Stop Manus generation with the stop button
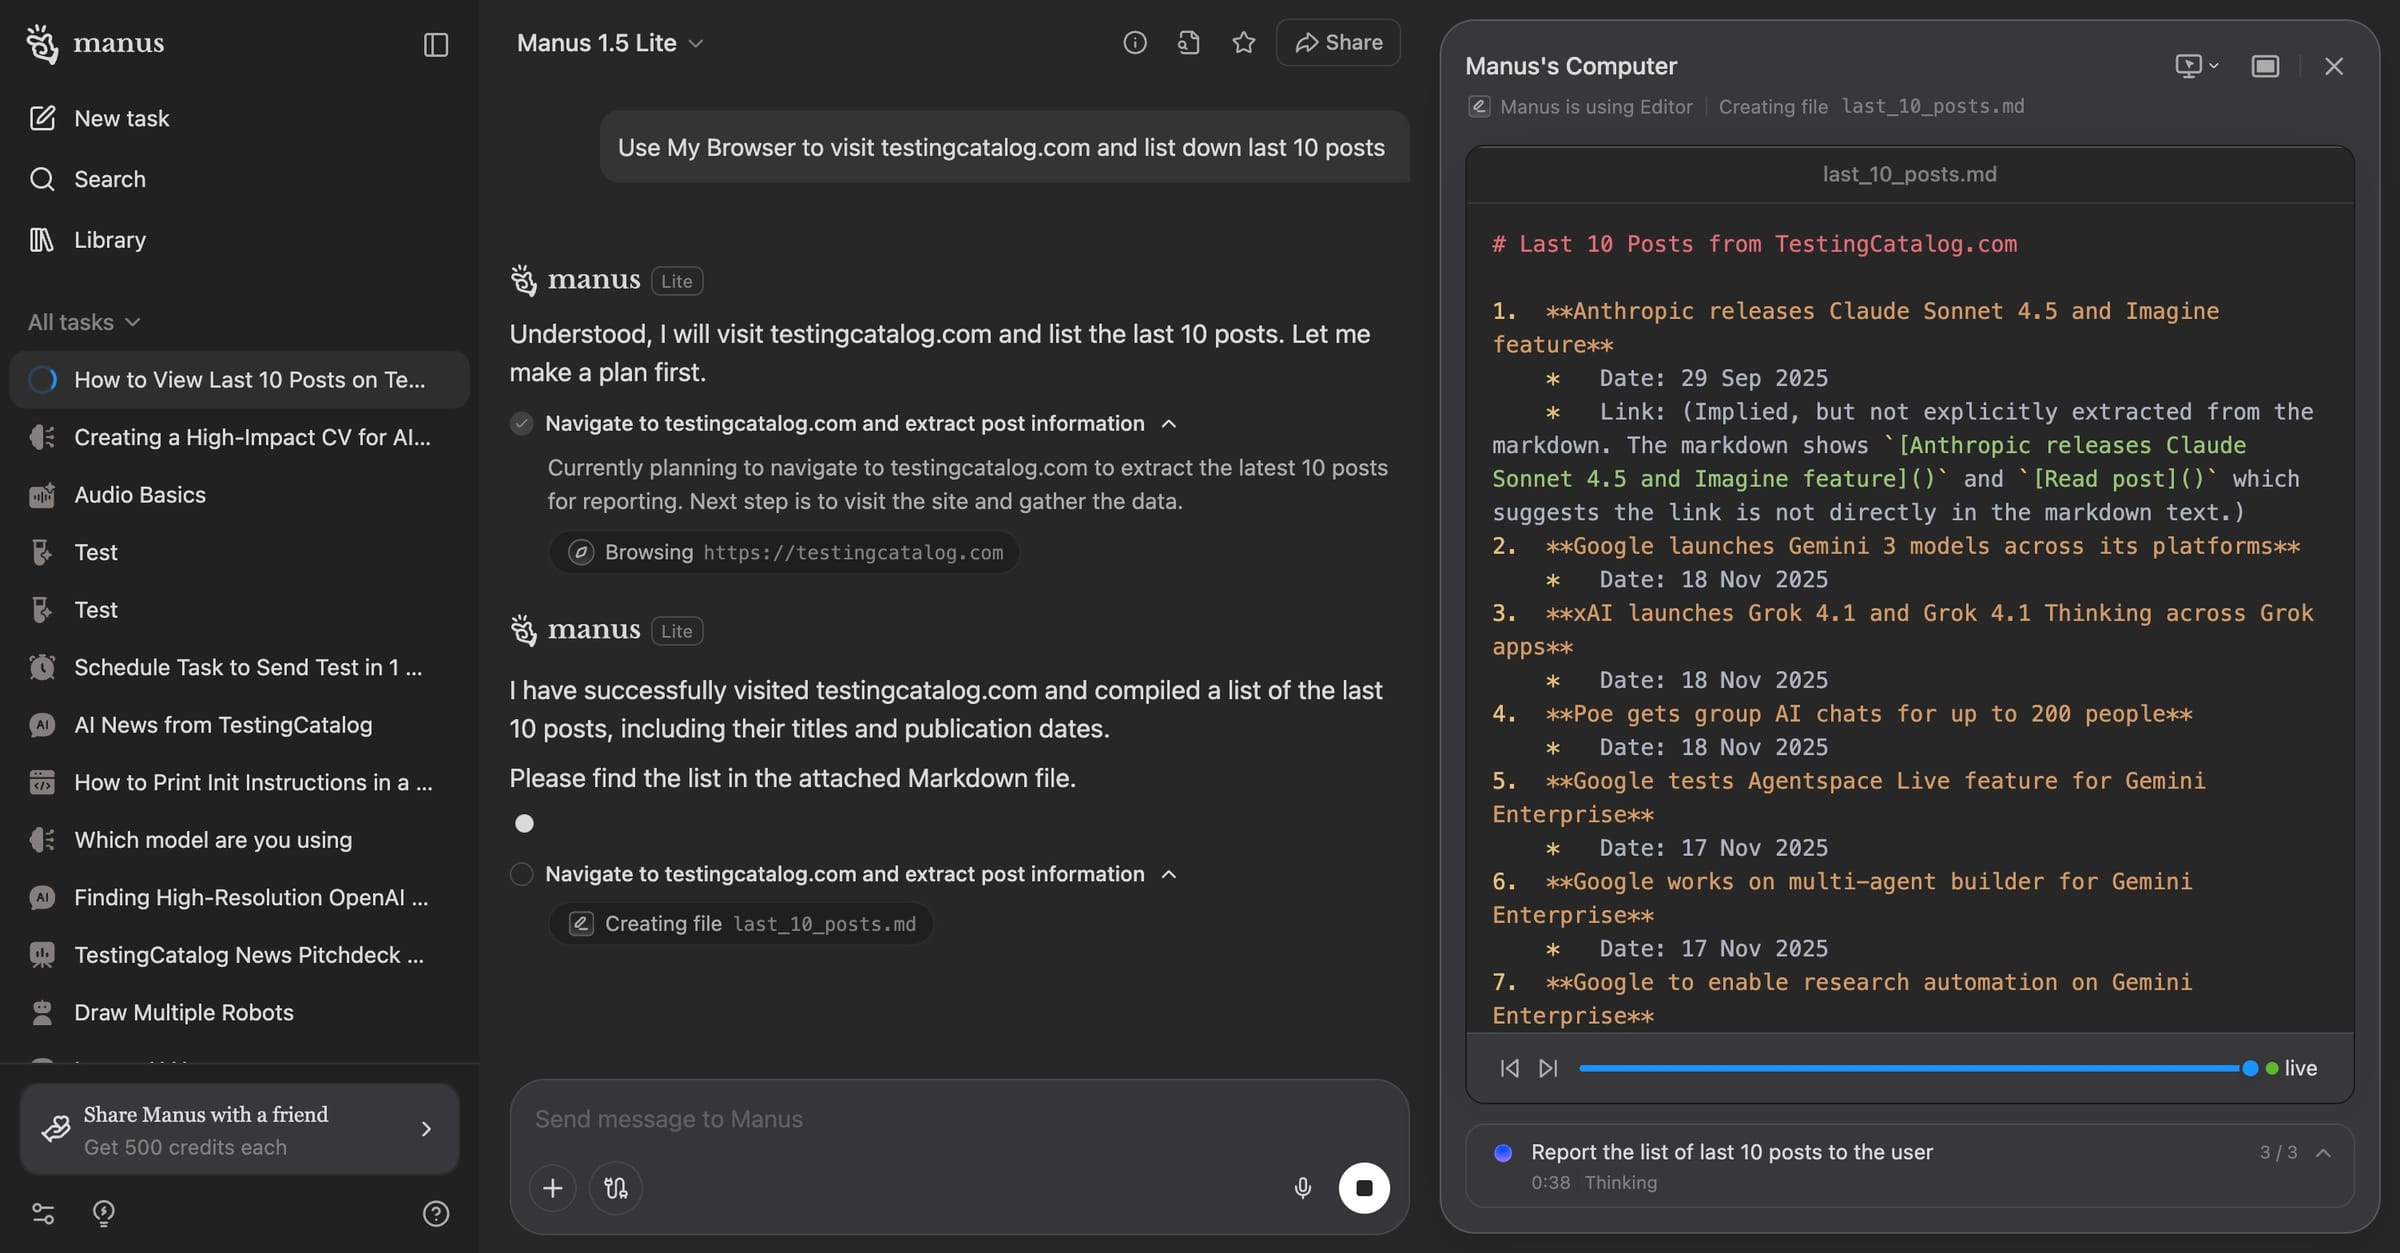This screenshot has width=2400, height=1253. point(1364,1188)
